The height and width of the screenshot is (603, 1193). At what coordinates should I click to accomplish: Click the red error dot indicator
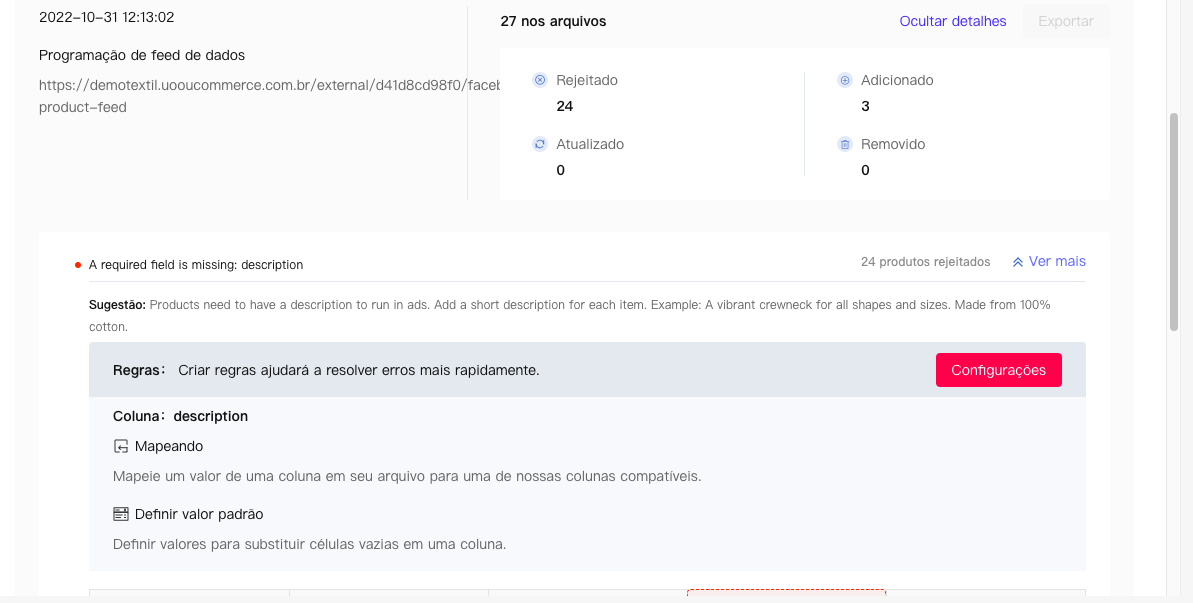click(x=78, y=265)
